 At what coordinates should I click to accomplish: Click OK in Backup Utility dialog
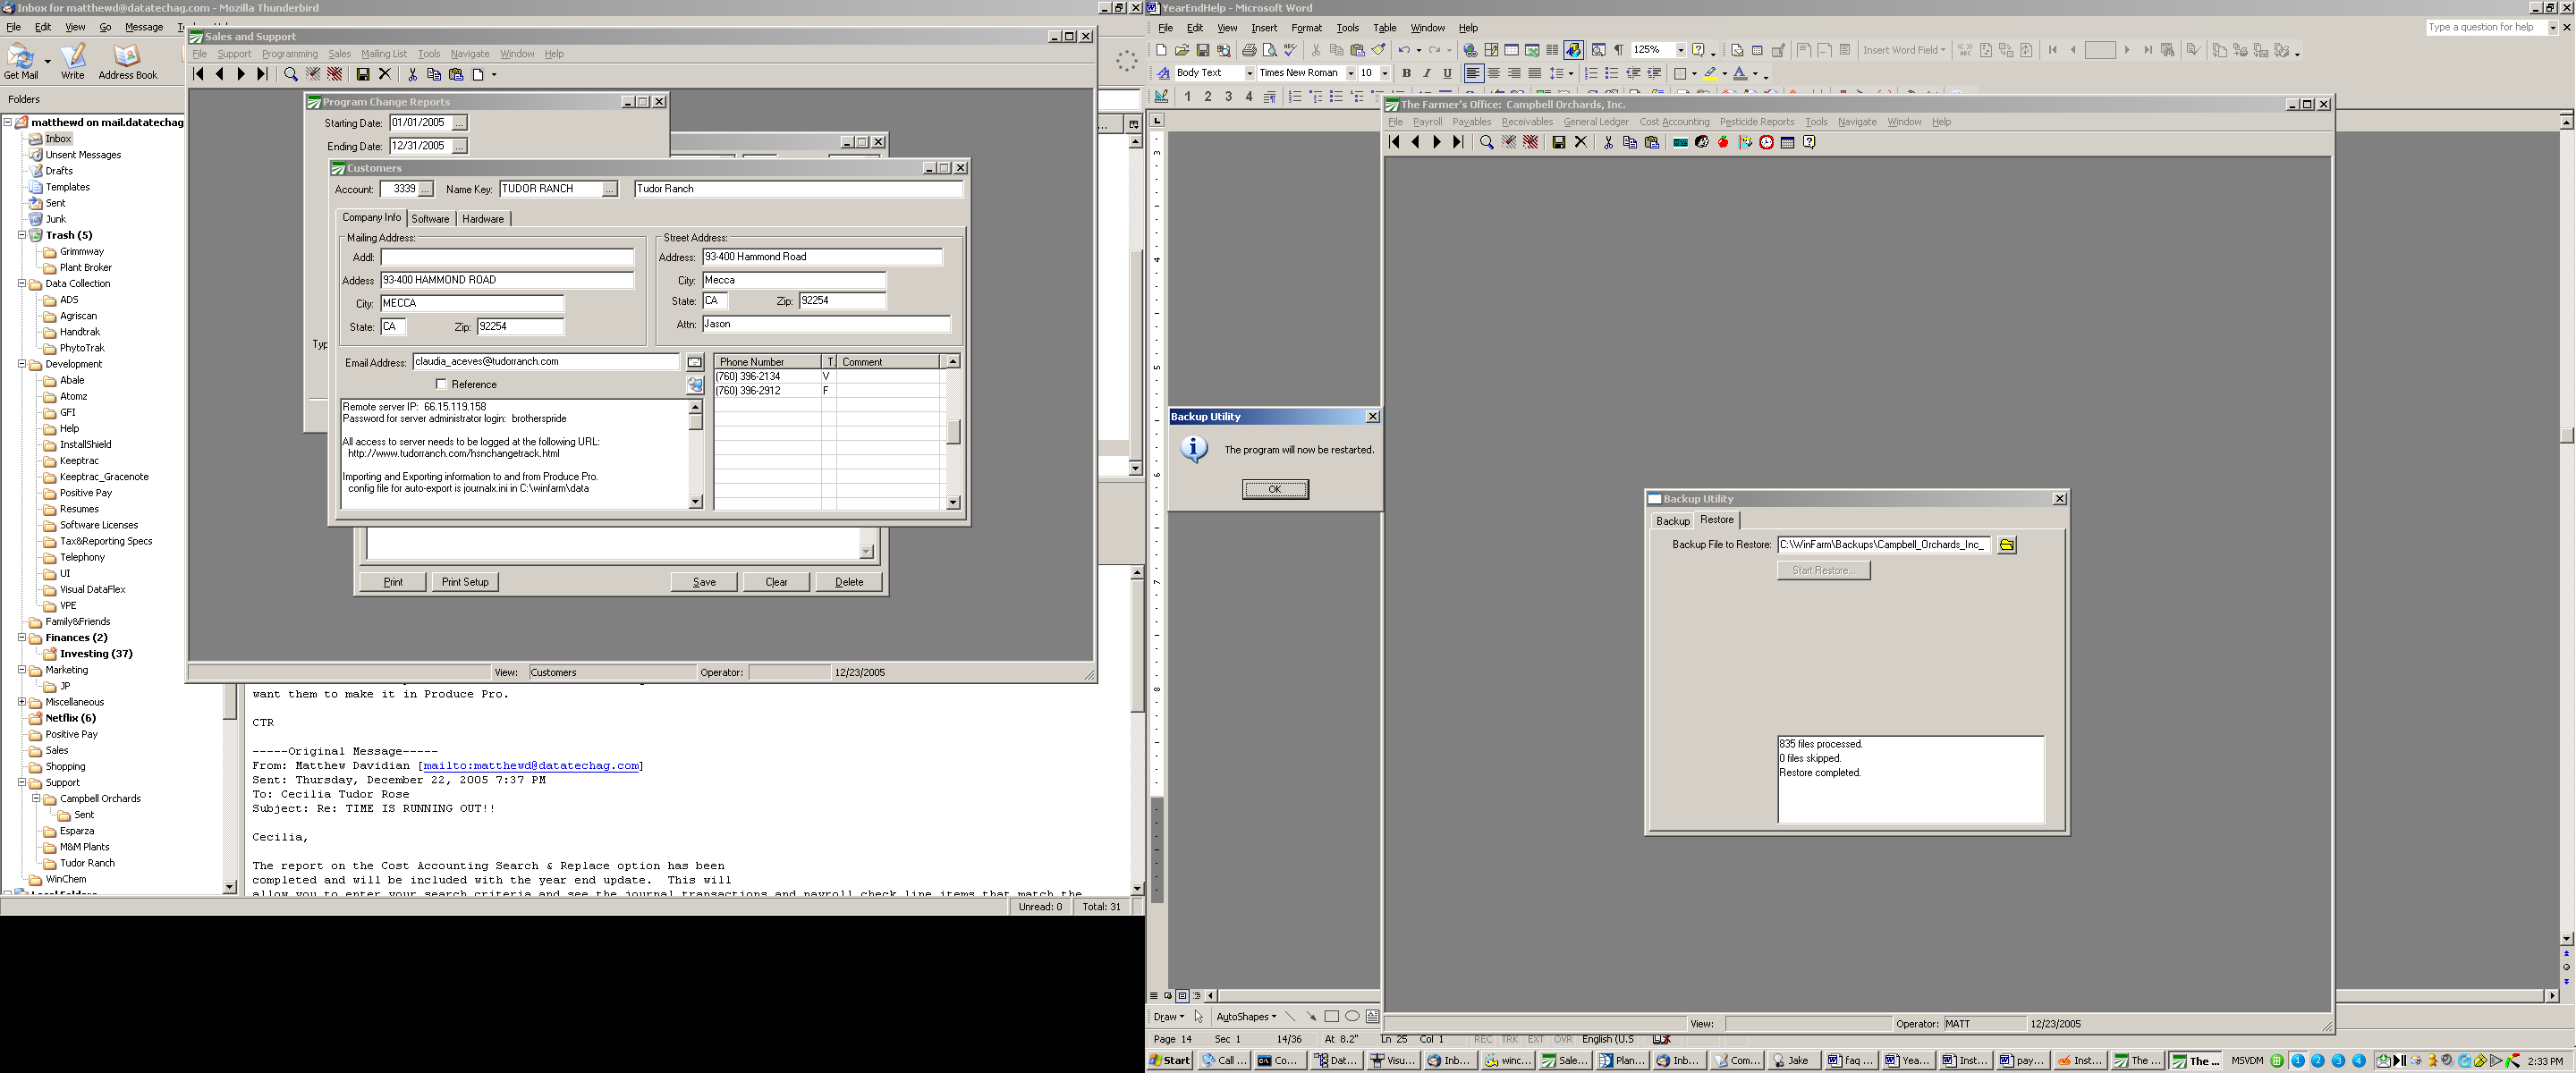coord(1274,489)
